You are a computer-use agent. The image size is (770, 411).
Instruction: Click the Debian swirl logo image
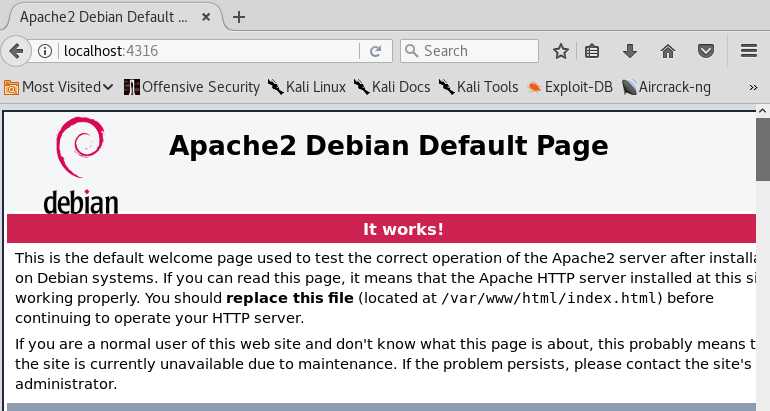(81, 165)
